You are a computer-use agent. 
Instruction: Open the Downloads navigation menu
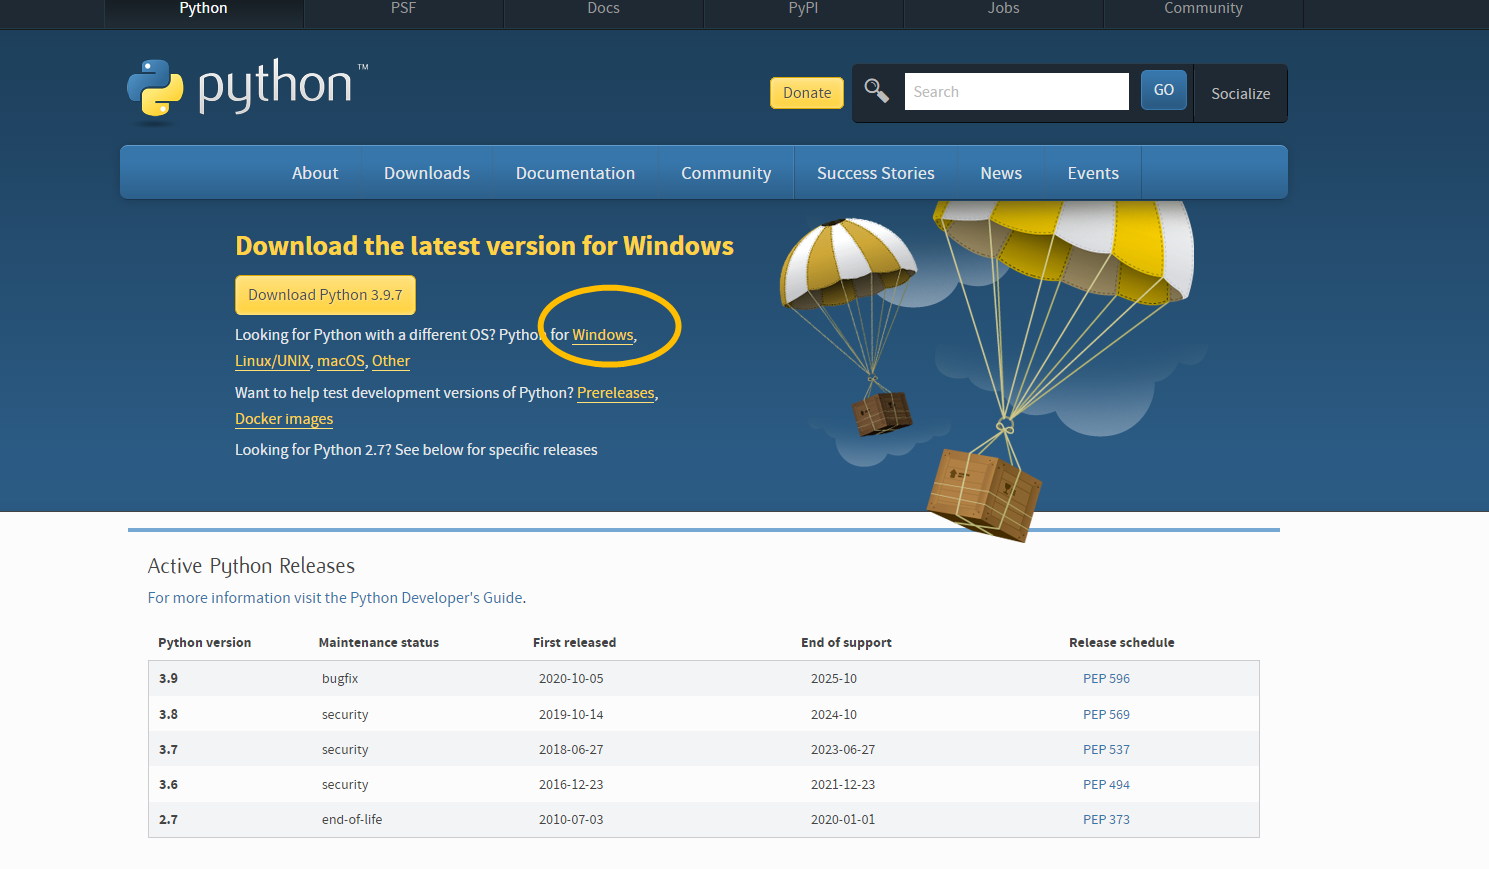pos(427,173)
